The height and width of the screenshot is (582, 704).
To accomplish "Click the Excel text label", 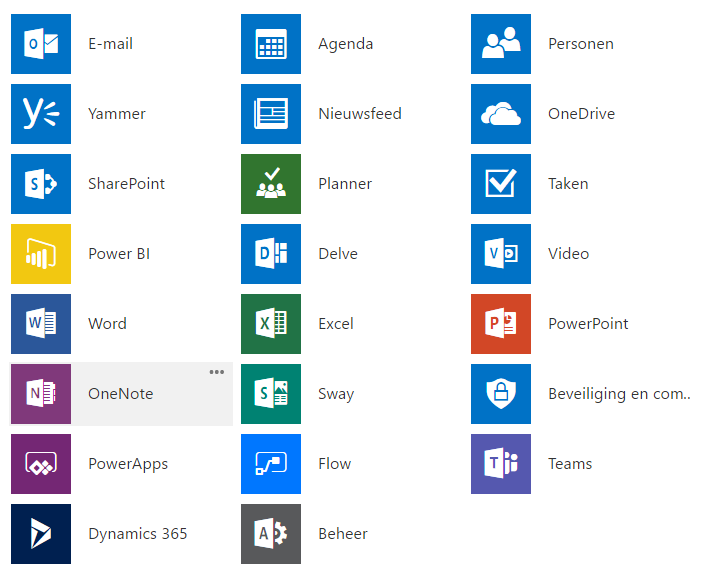I will 336,324.
